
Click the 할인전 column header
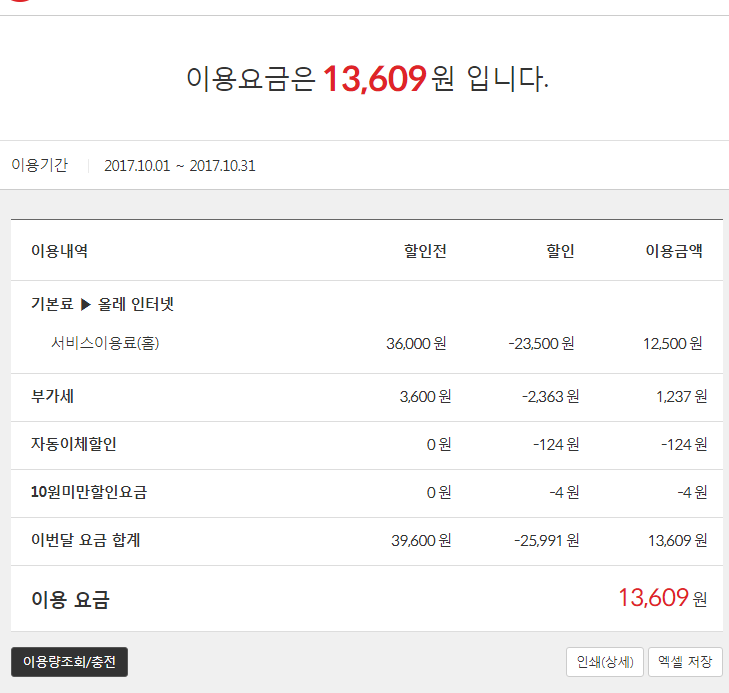coord(424,251)
